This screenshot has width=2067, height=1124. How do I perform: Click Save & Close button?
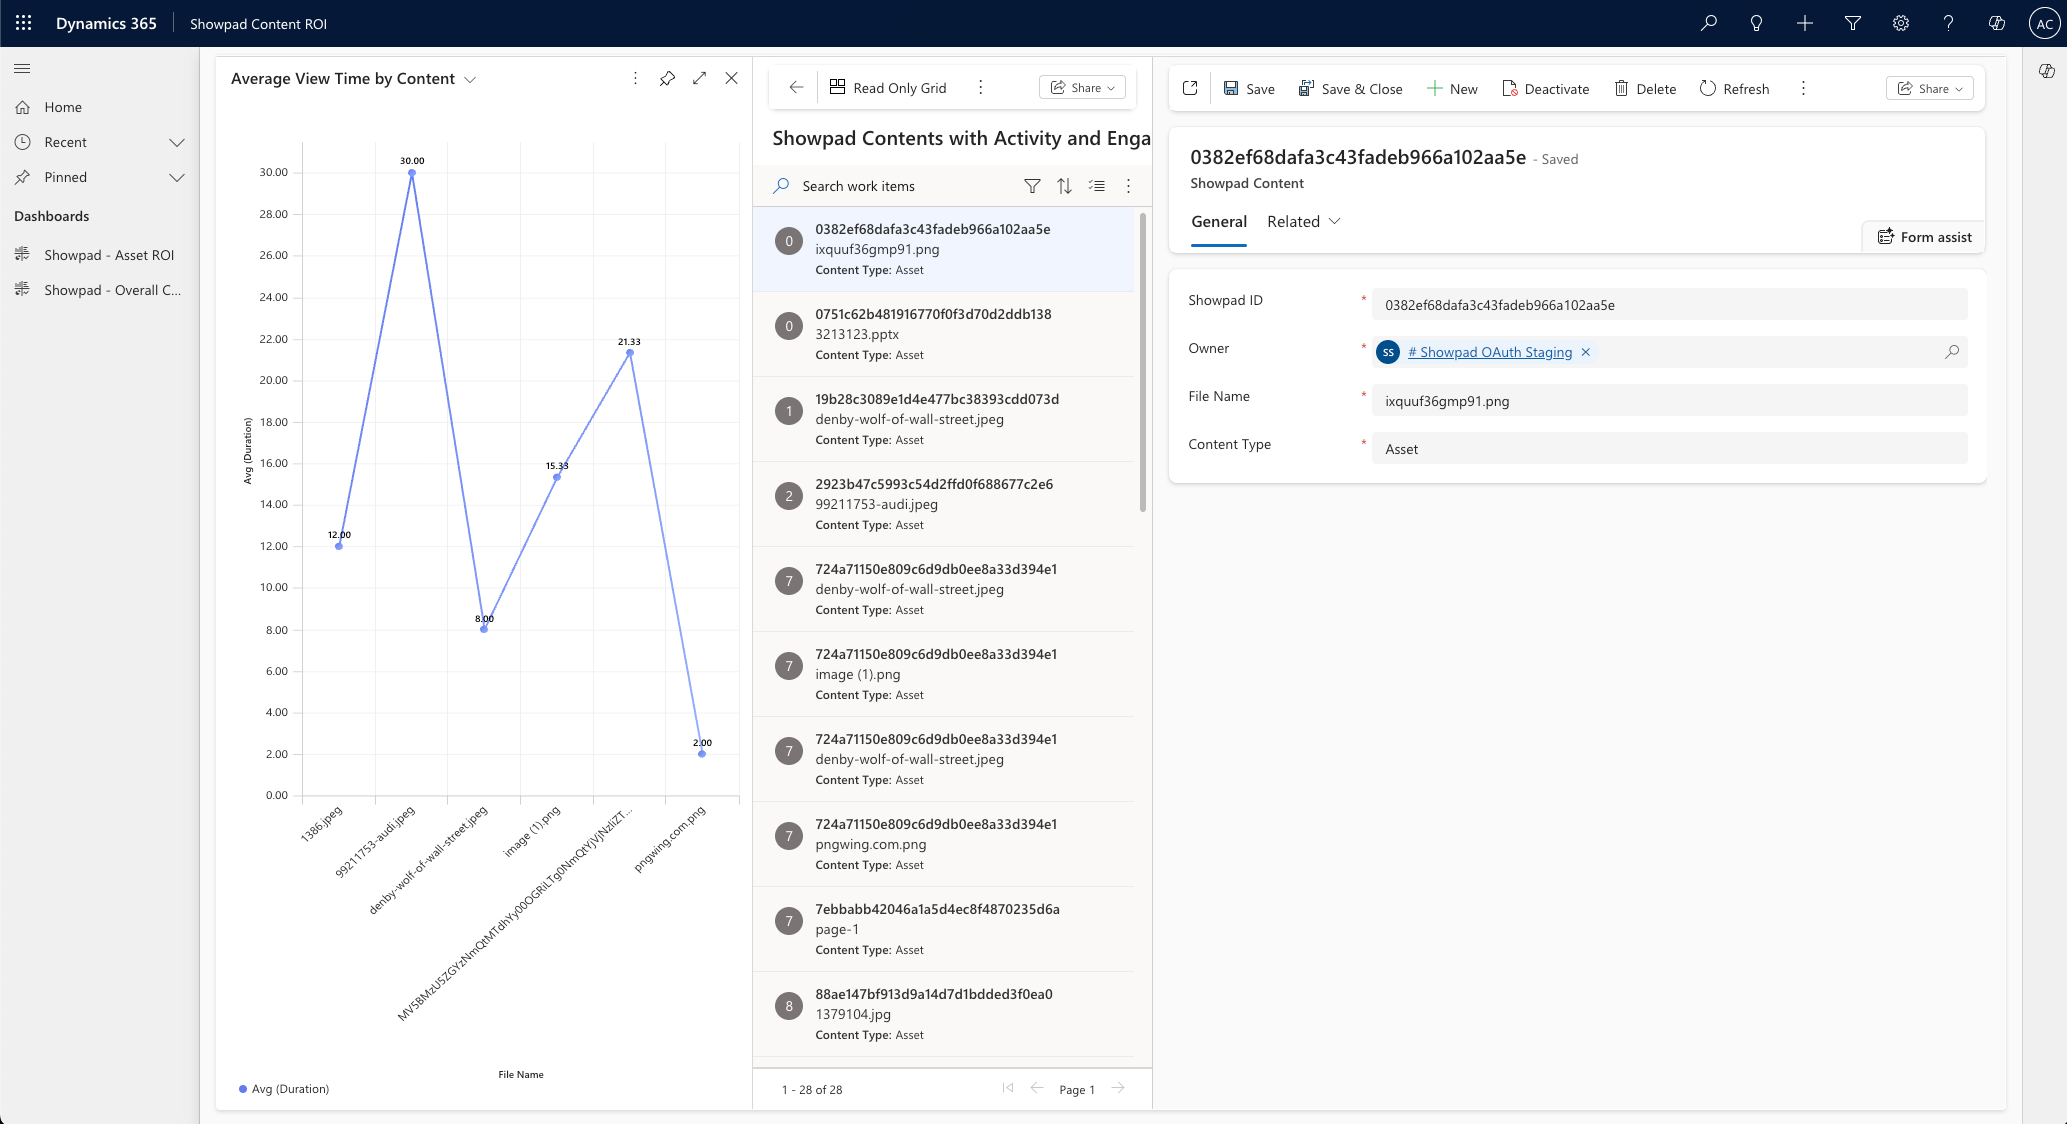(x=1350, y=88)
